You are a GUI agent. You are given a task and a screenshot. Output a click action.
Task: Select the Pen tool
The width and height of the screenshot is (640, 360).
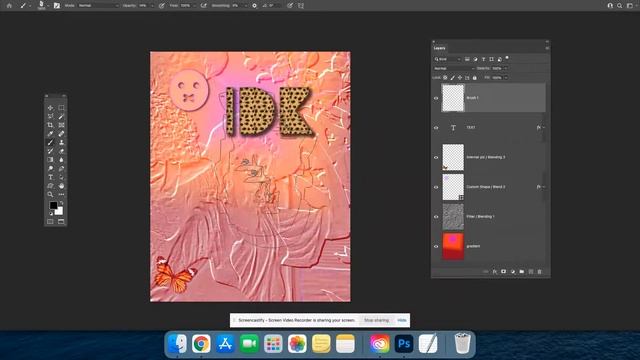[61, 168]
